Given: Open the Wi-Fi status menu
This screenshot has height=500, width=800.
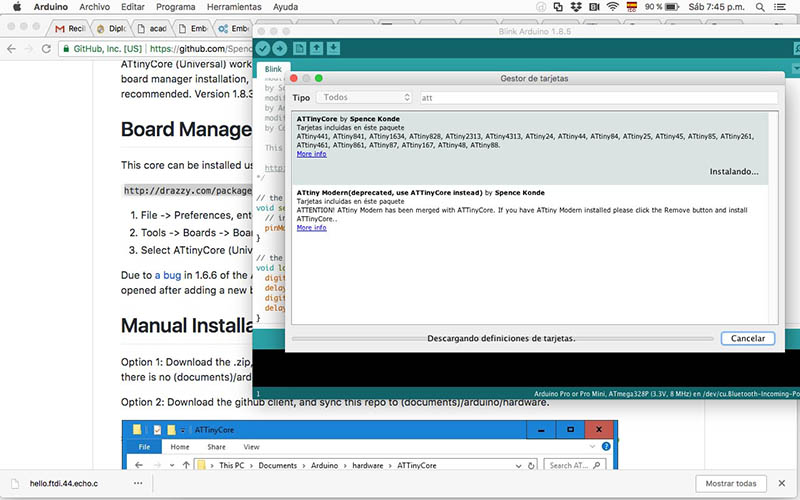Looking at the screenshot, I should click(613, 7).
